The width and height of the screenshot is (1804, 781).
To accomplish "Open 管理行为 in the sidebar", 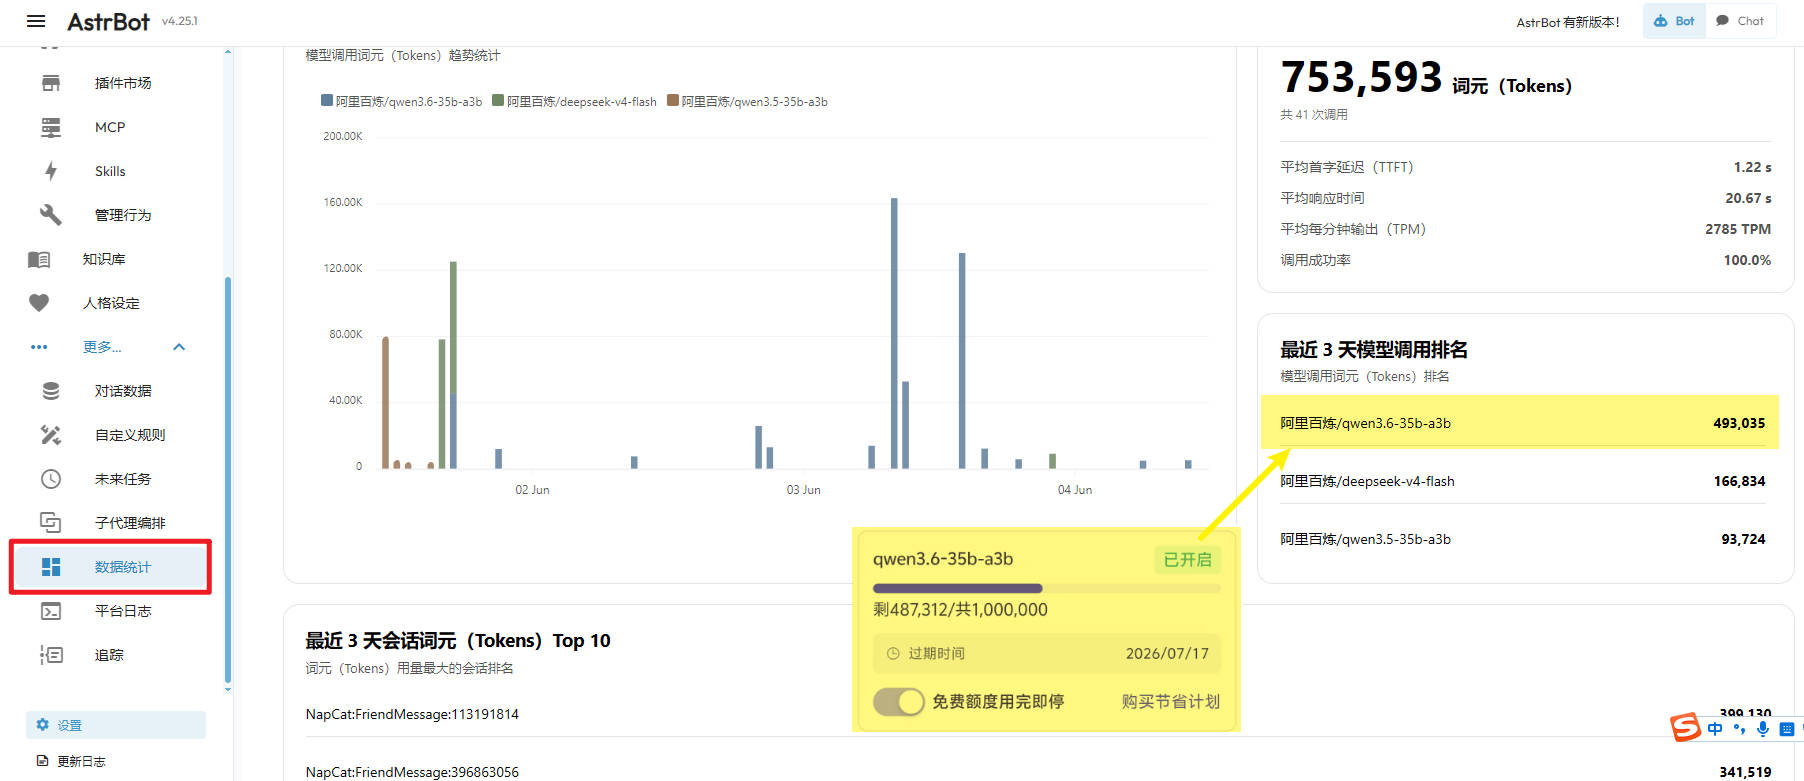I will pos(123,215).
